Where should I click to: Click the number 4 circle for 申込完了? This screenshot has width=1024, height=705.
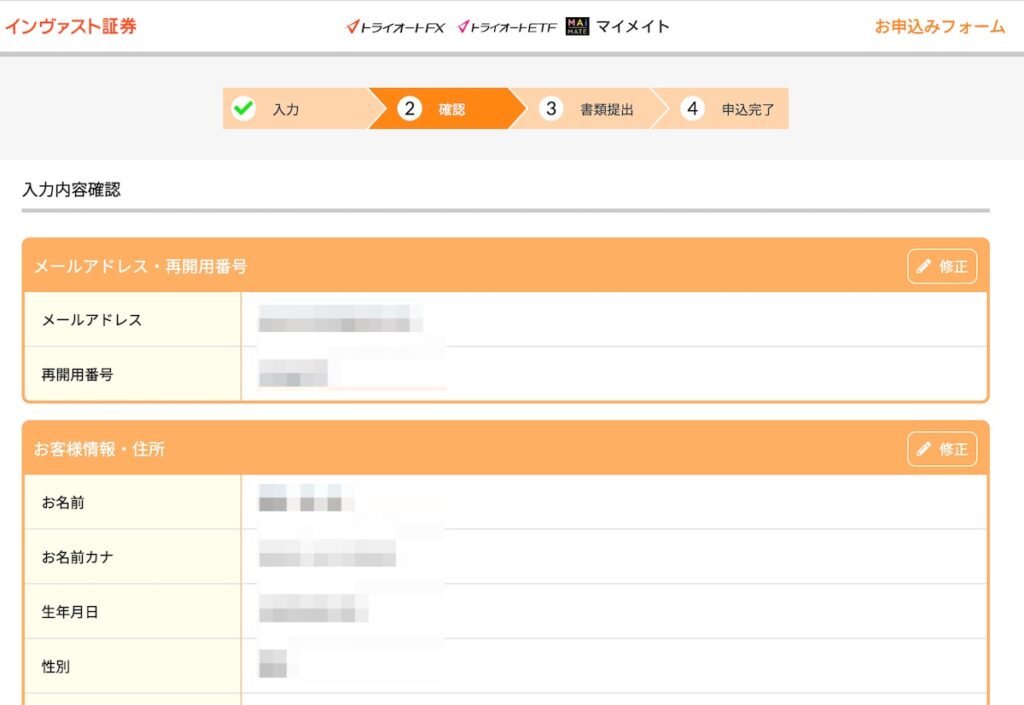point(692,109)
